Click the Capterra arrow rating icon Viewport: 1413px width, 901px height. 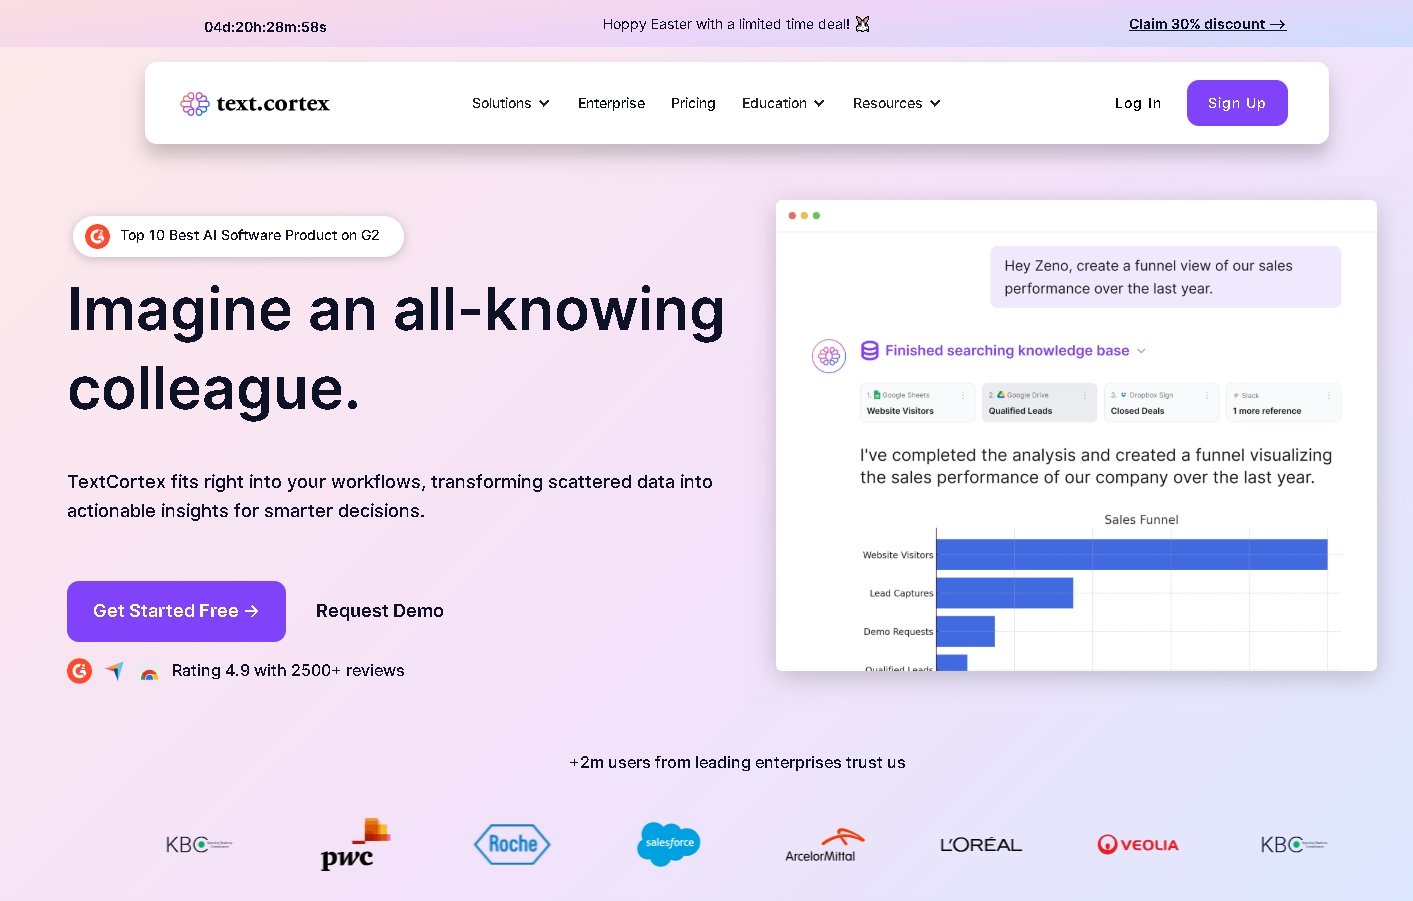point(115,671)
